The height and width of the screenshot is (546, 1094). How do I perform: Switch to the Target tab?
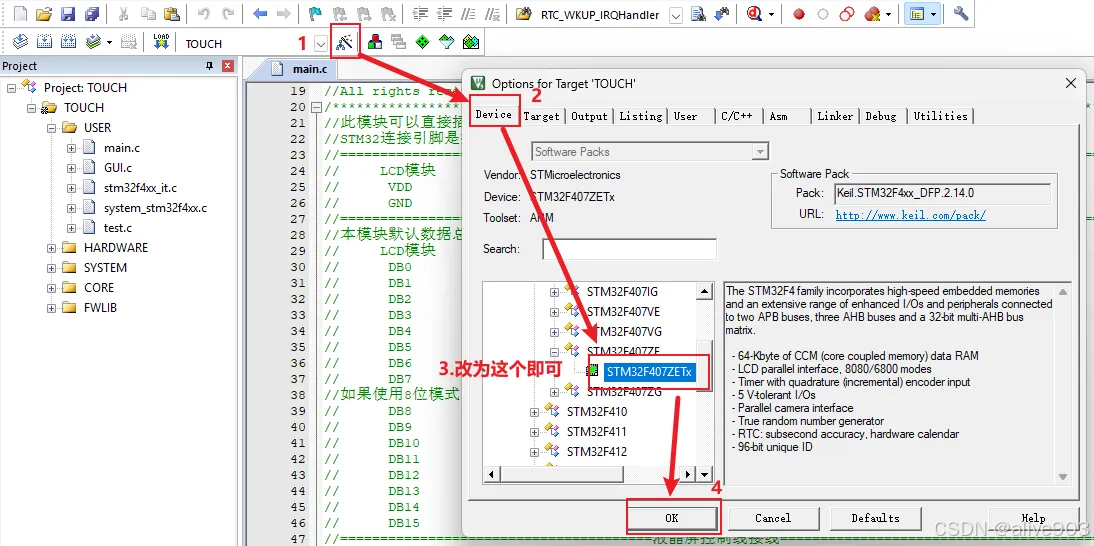(541, 116)
